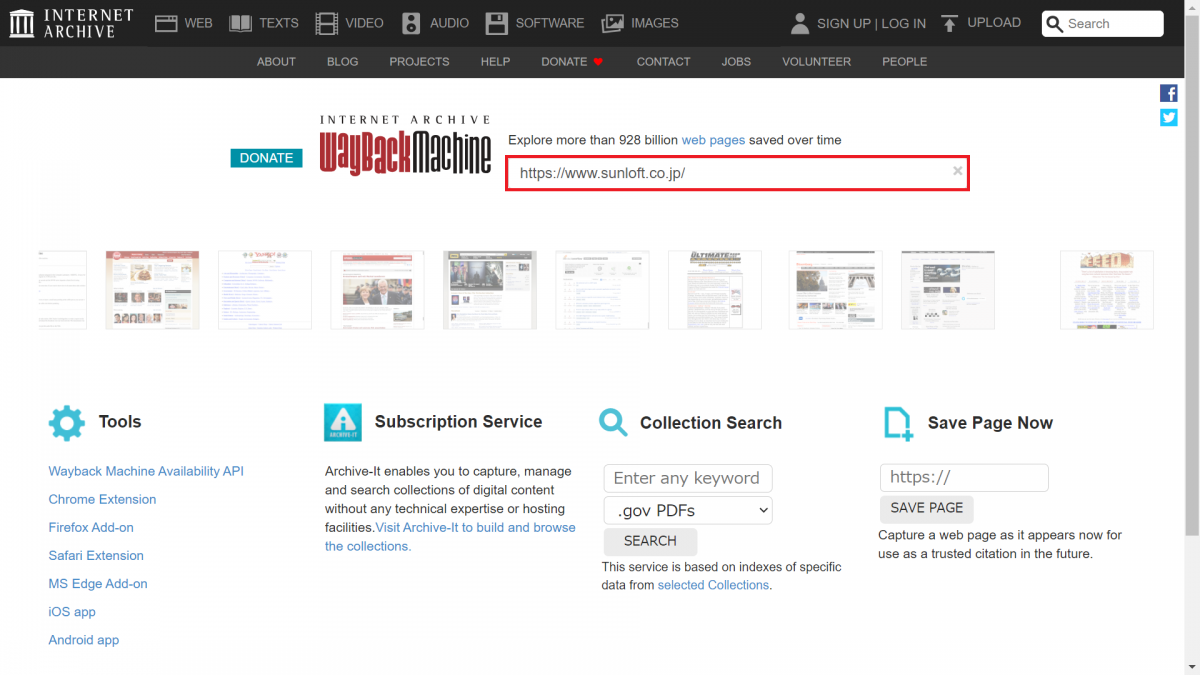The height and width of the screenshot is (675, 1200).
Task: Open the Jobs menu item
Action: 736,62
